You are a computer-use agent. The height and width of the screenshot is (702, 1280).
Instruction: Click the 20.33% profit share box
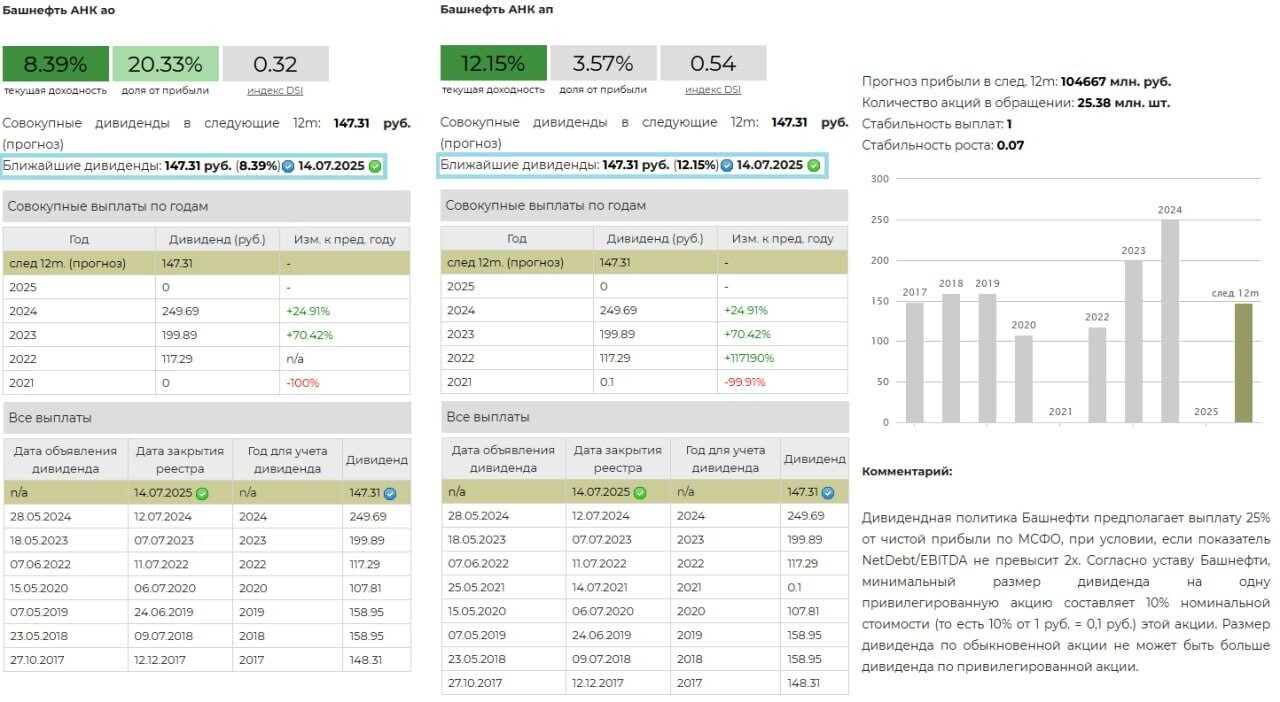point(165,64)
